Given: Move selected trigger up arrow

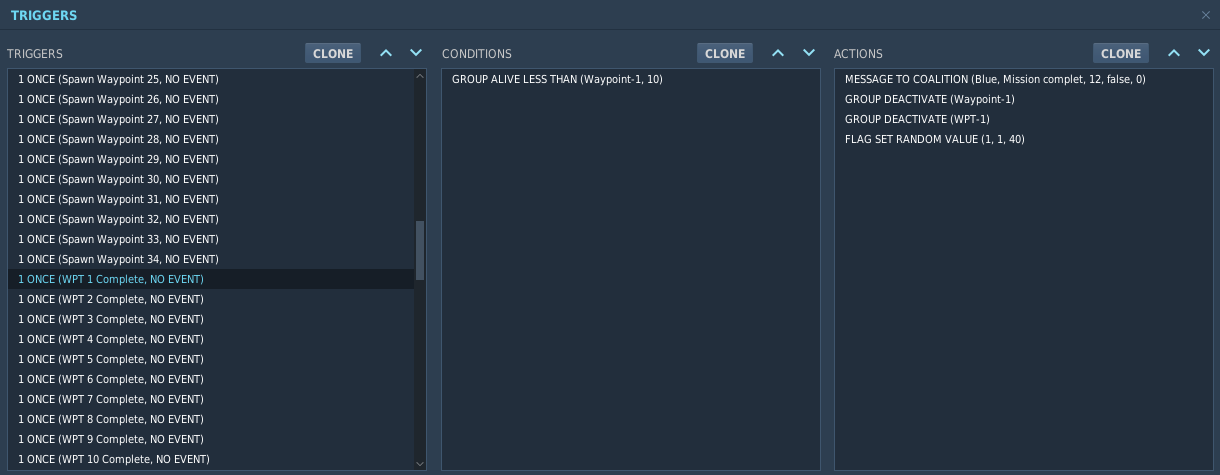Looking at the screenshot, I should [386, 53].
